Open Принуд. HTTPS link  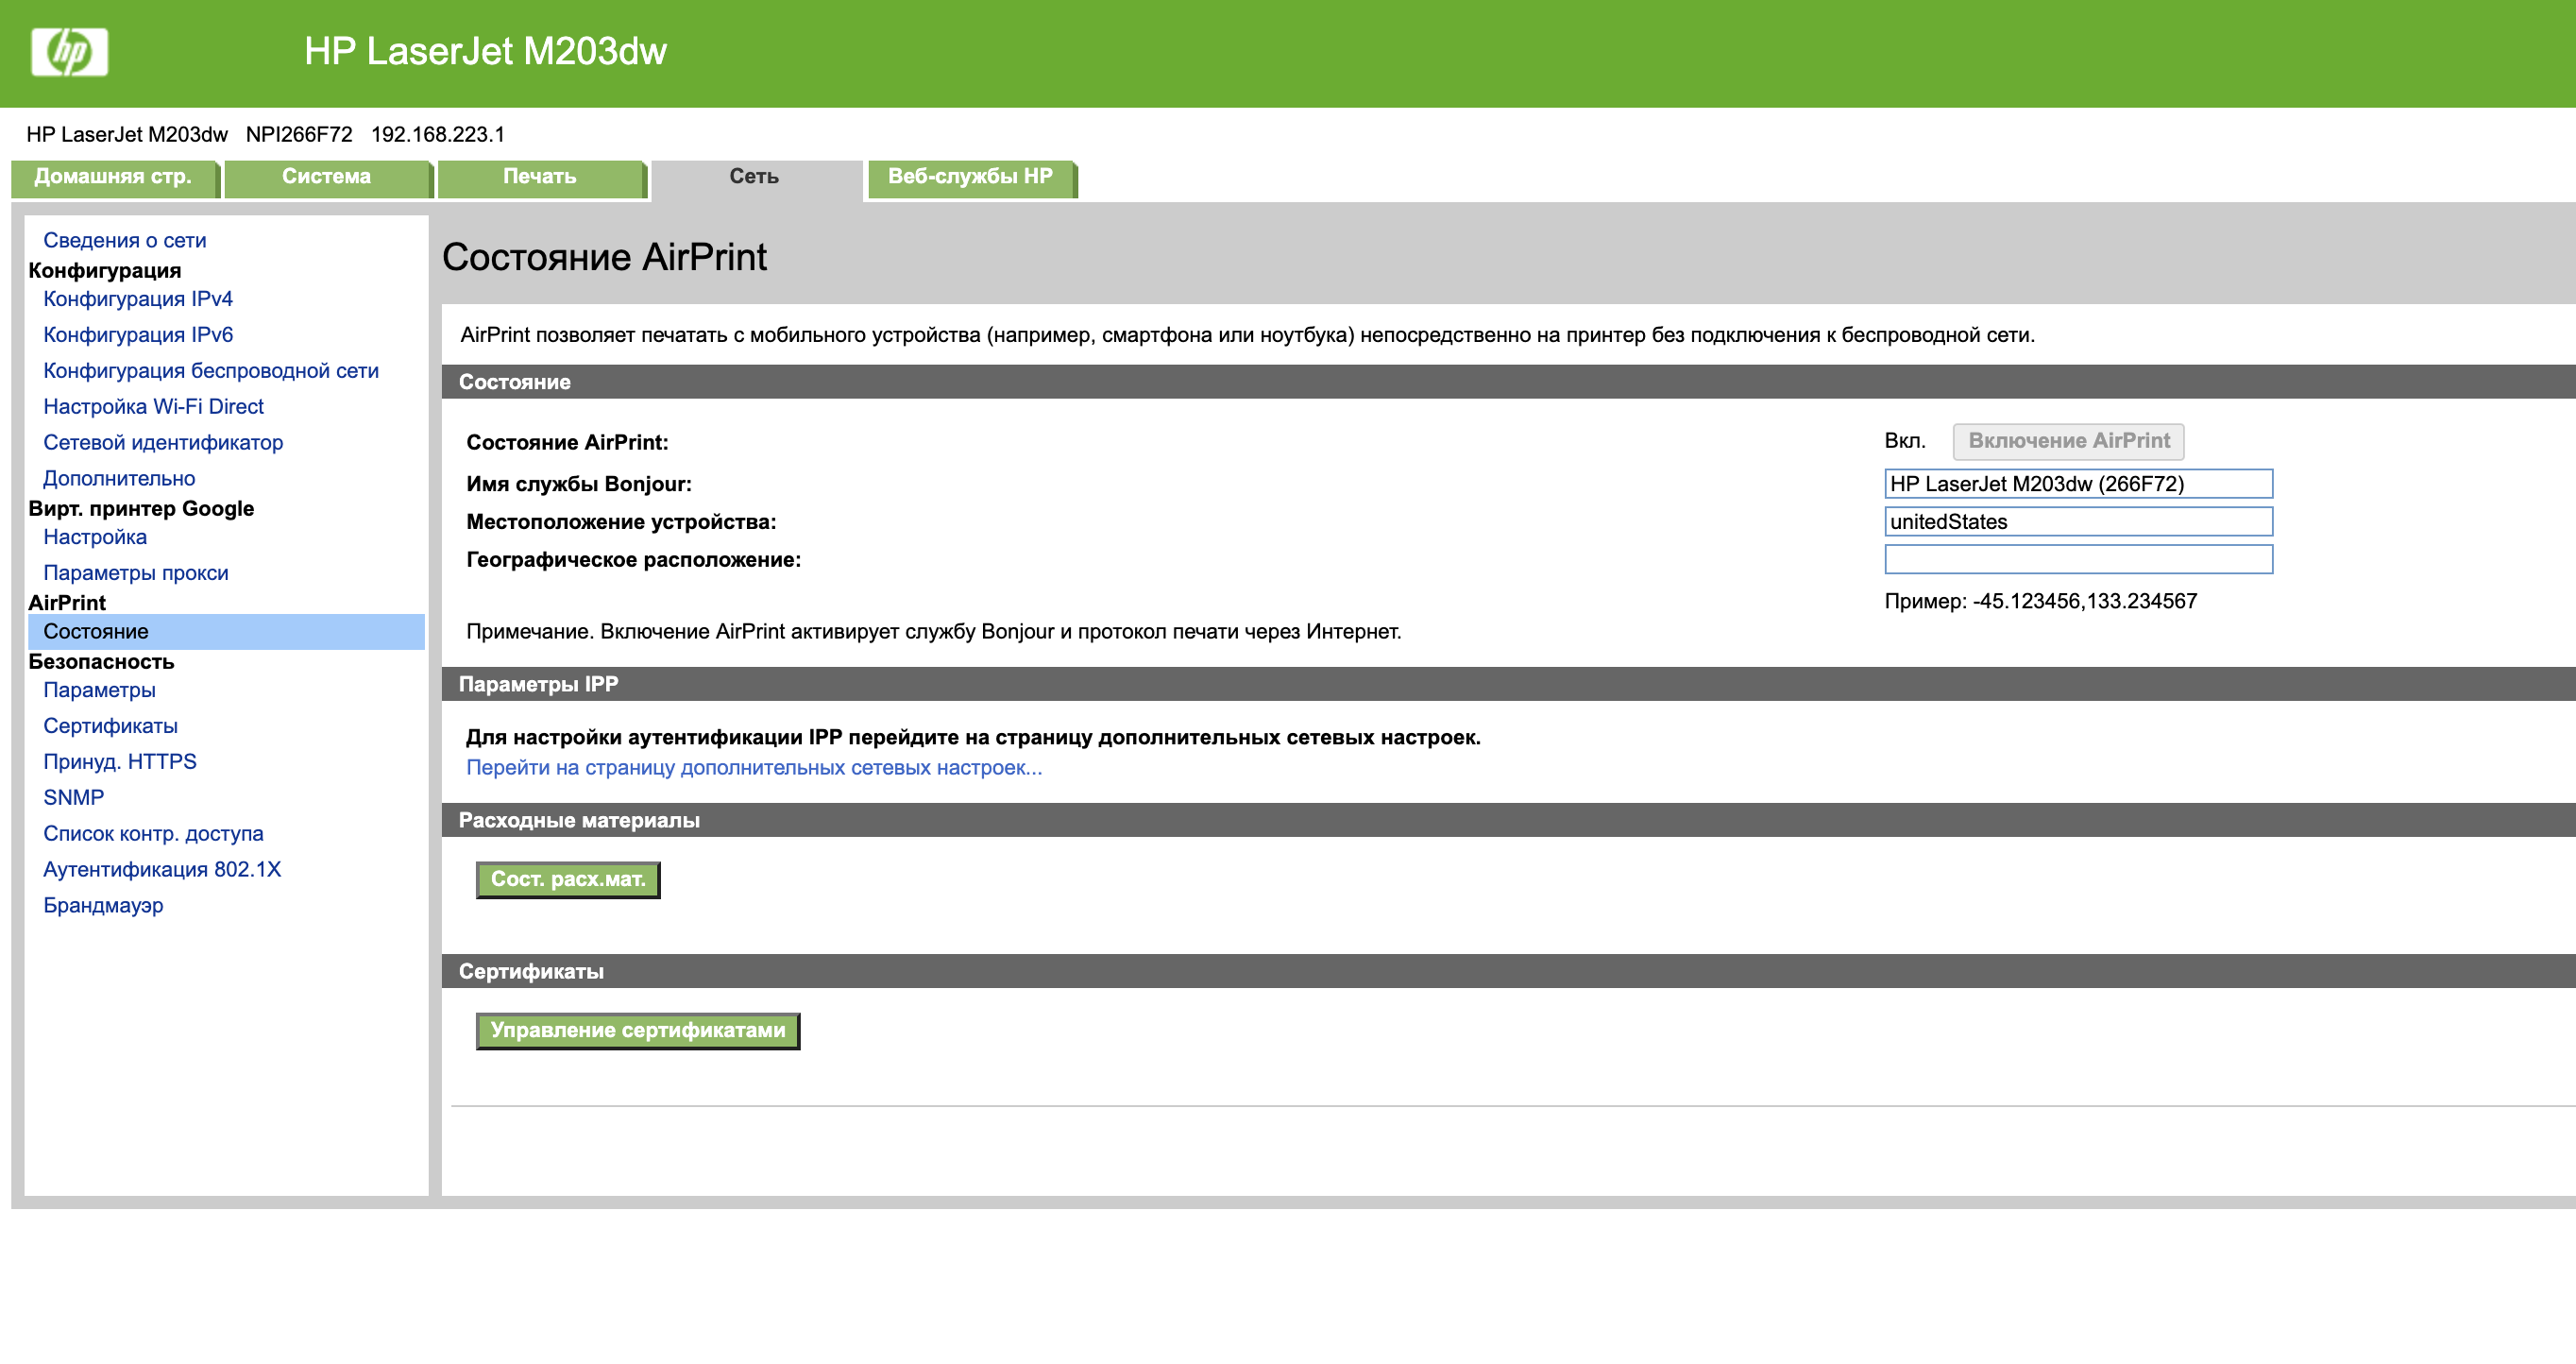[x=120, y=762]
